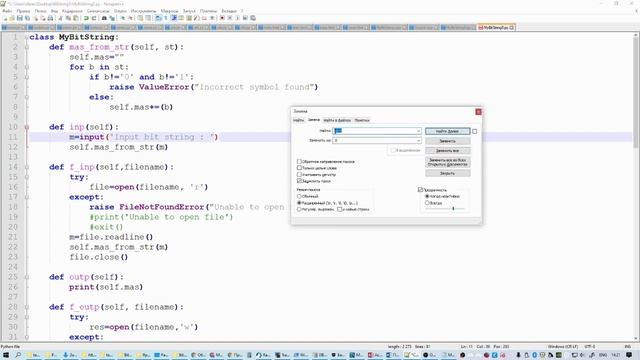640x360 pixels.
Task: Click 'Заменить все во всех открытых документах'
Action: point(448,162)
